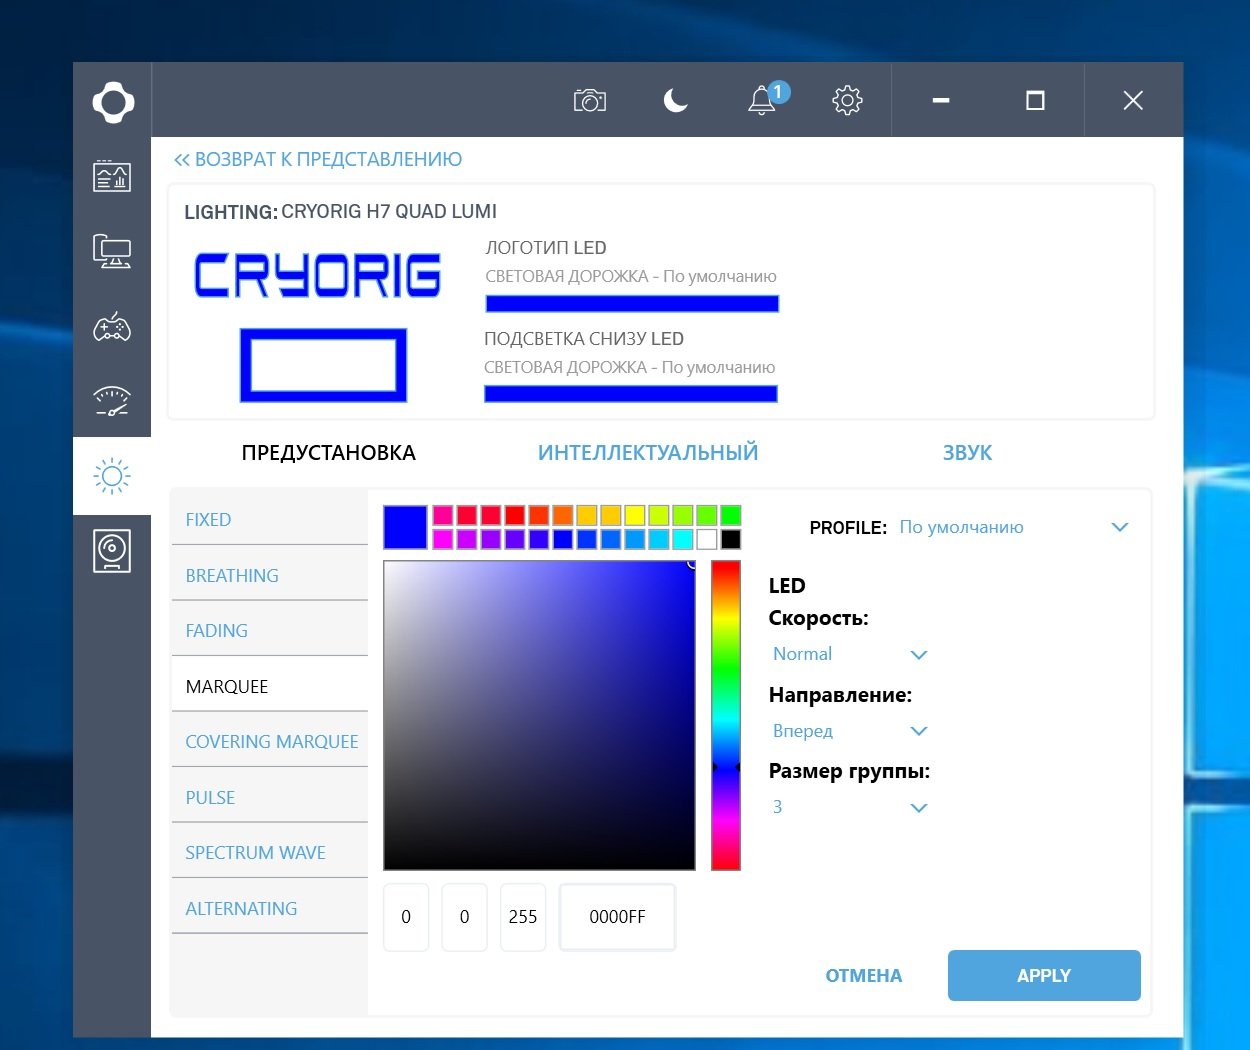Expand the chevron beside Вперед direction

(919, 731)
